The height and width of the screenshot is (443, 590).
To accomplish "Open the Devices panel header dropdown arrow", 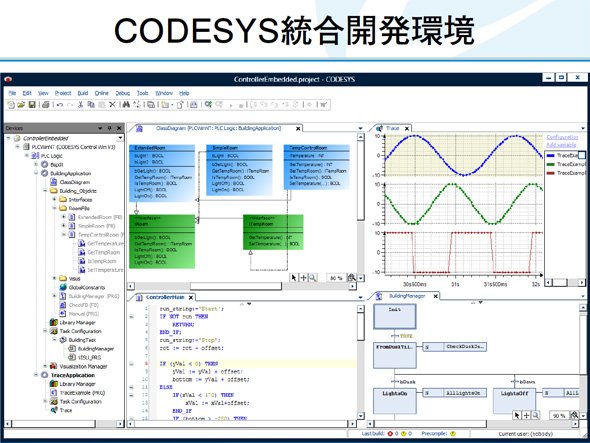I will click(x=100, y=128).
